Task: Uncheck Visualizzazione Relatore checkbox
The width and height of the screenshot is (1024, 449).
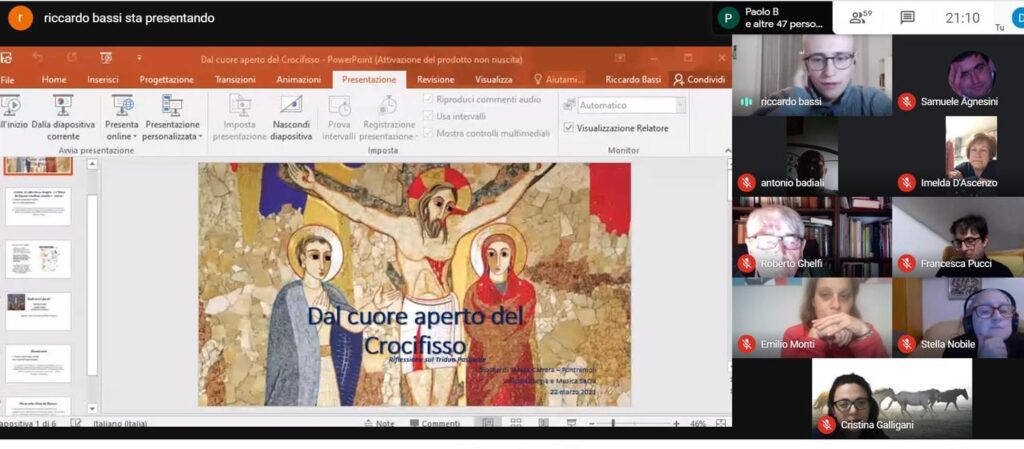Action: point(568,128)
